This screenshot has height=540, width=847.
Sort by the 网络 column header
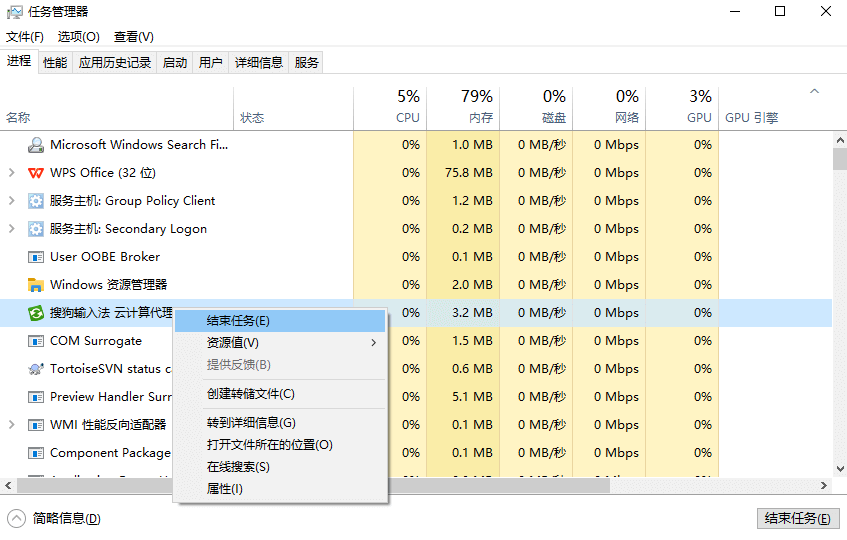click(x=609, y=107)
